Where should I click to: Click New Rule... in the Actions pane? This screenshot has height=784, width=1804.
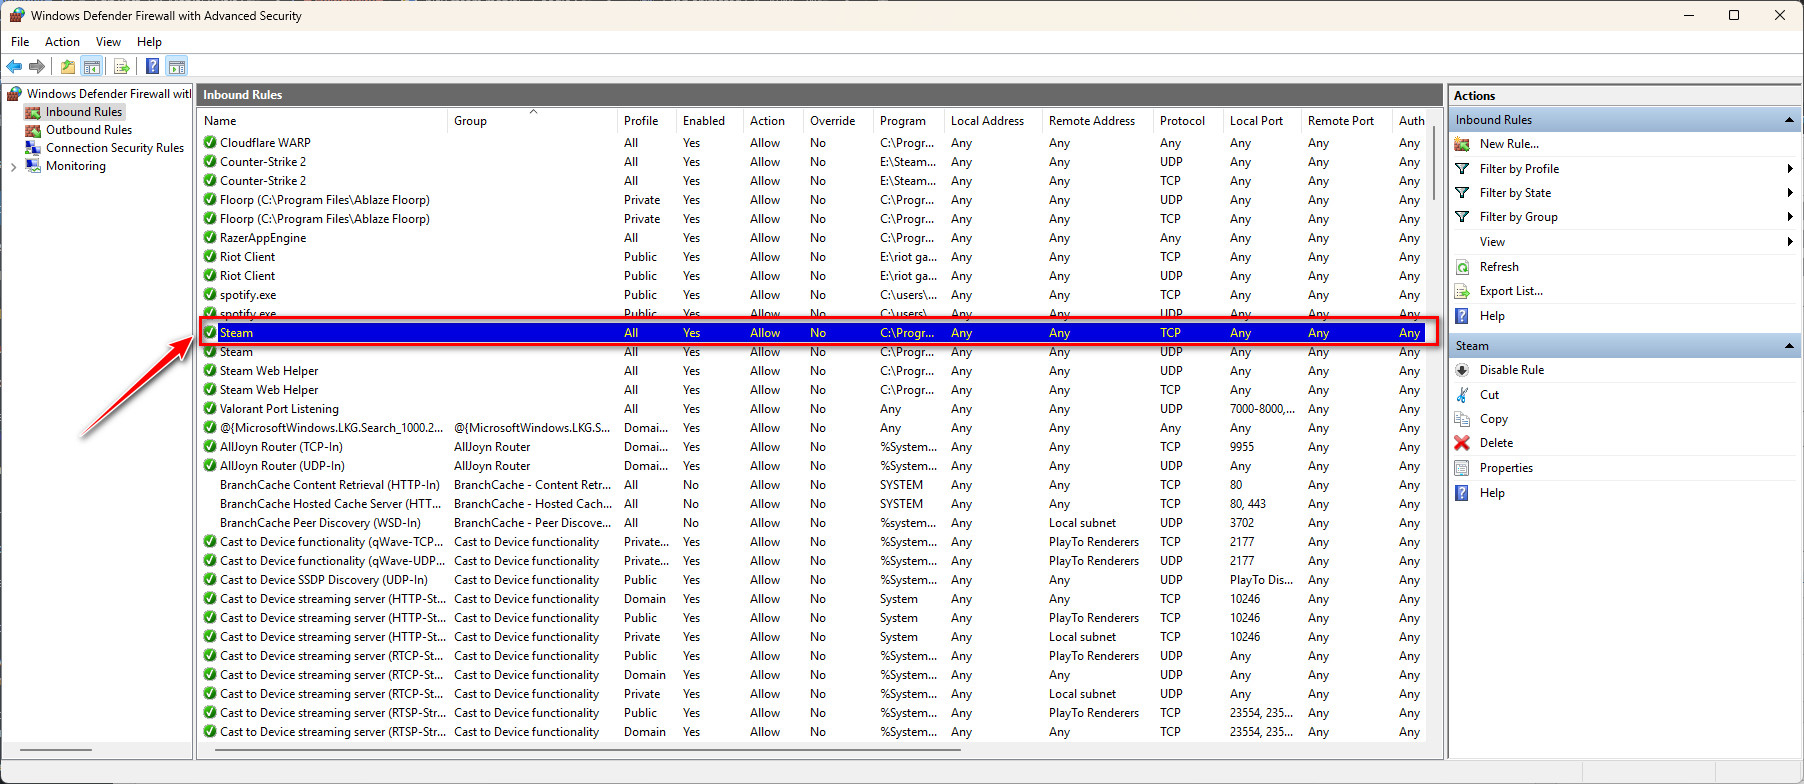pos(1509,144)
